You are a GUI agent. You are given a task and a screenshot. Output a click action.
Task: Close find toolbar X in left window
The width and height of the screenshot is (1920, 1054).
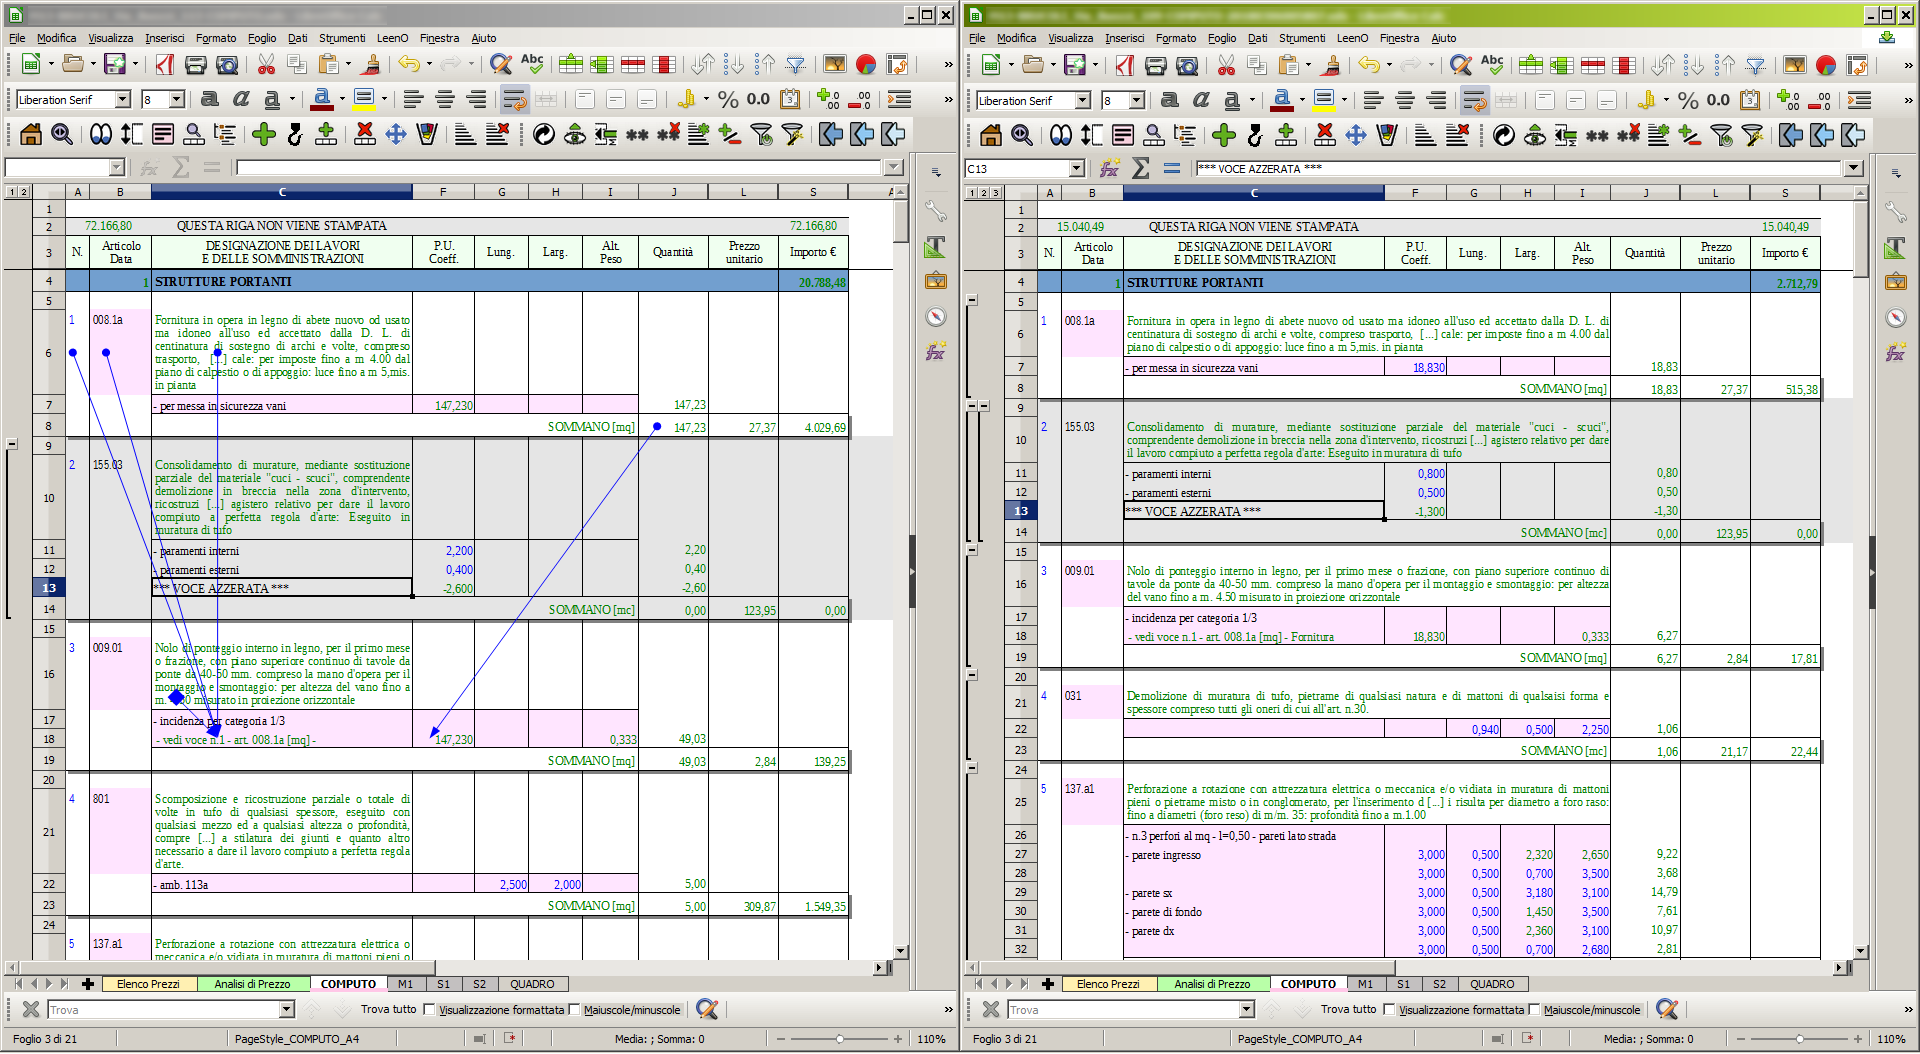point(31,1010)
